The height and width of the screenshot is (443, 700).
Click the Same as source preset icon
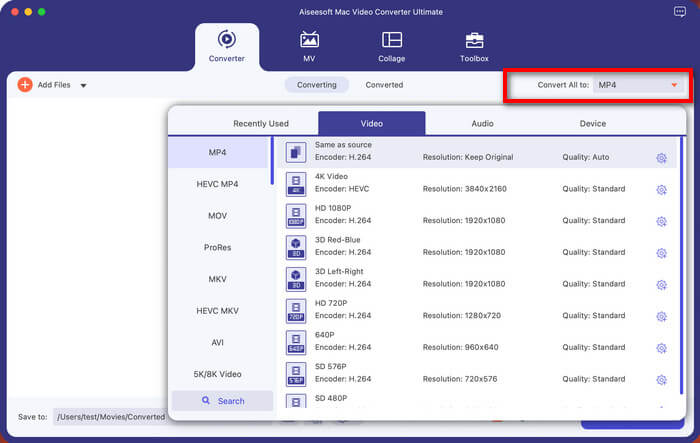pos(296,152)
